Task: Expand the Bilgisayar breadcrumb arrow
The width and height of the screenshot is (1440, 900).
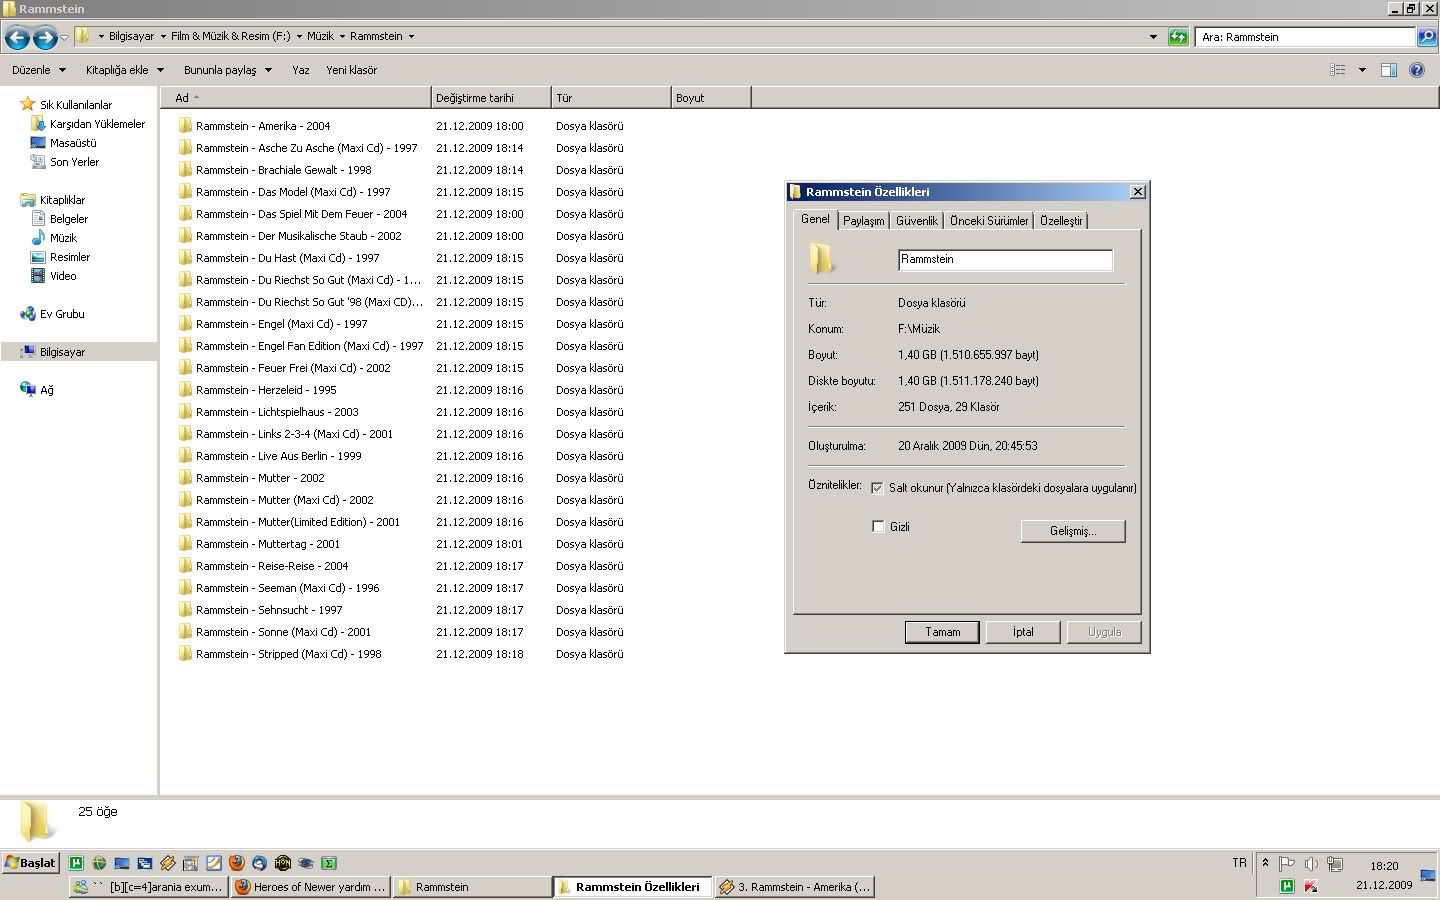Action: coord(163,36)
